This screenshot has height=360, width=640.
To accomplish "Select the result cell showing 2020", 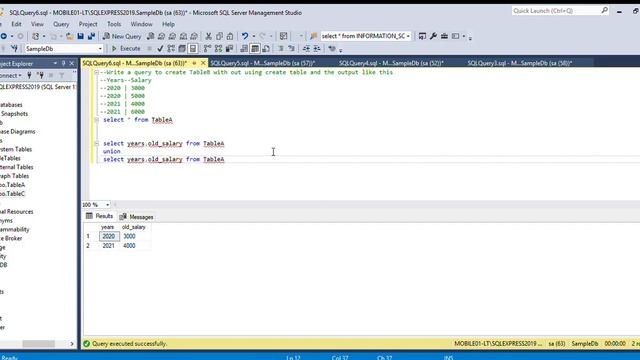I will (x=109, y=236).
